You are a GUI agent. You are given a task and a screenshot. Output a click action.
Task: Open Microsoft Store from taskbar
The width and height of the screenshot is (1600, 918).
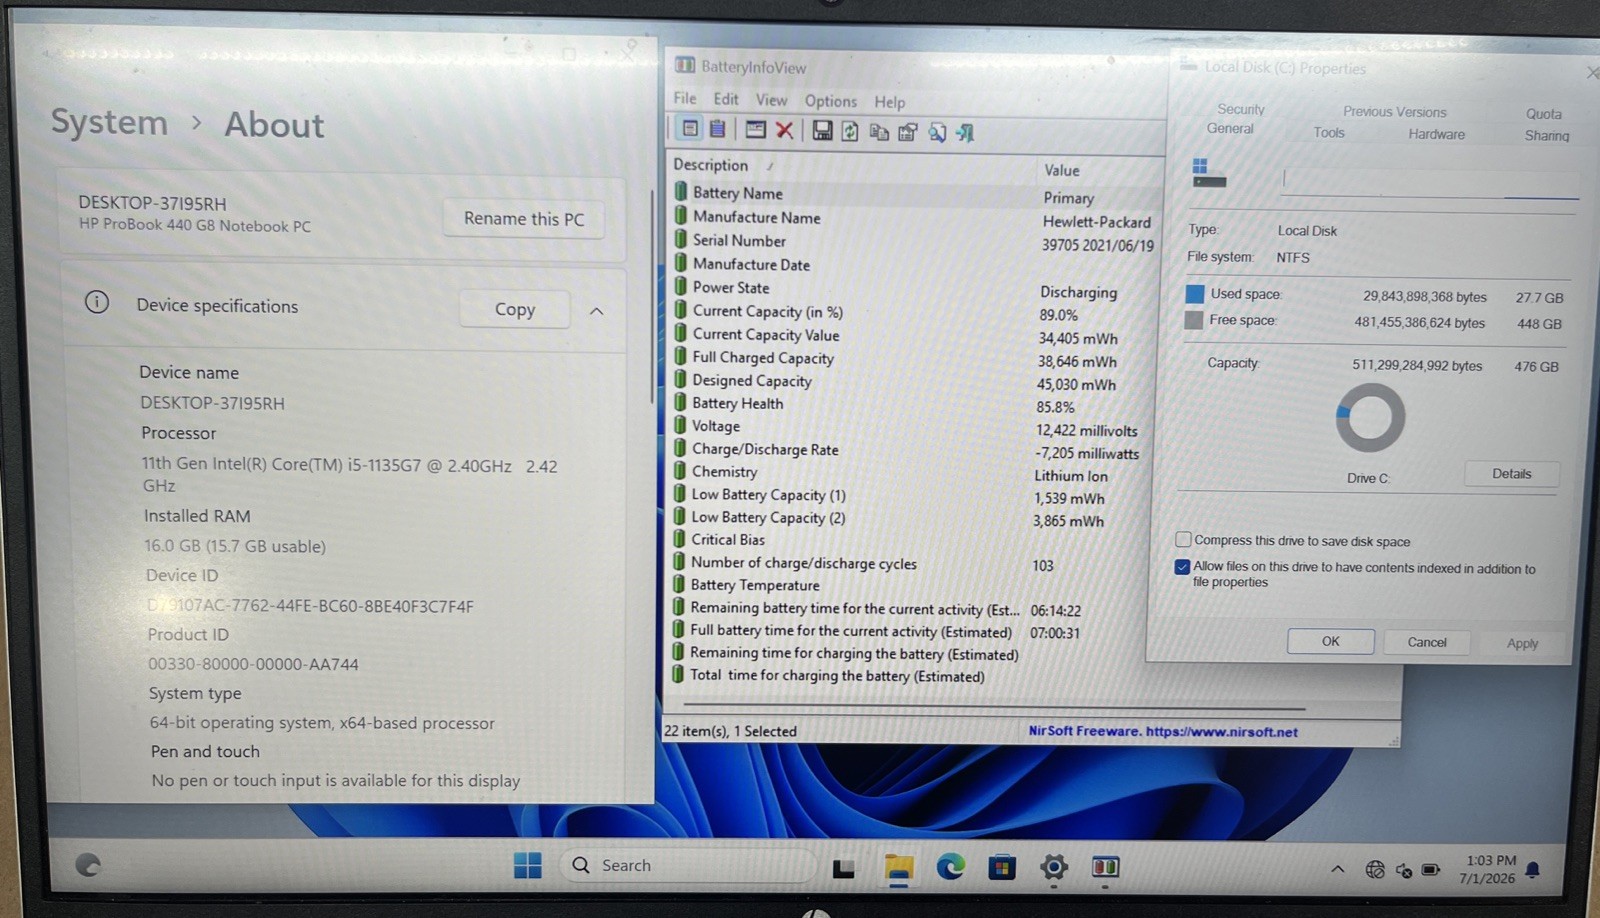click(1002, 867)
